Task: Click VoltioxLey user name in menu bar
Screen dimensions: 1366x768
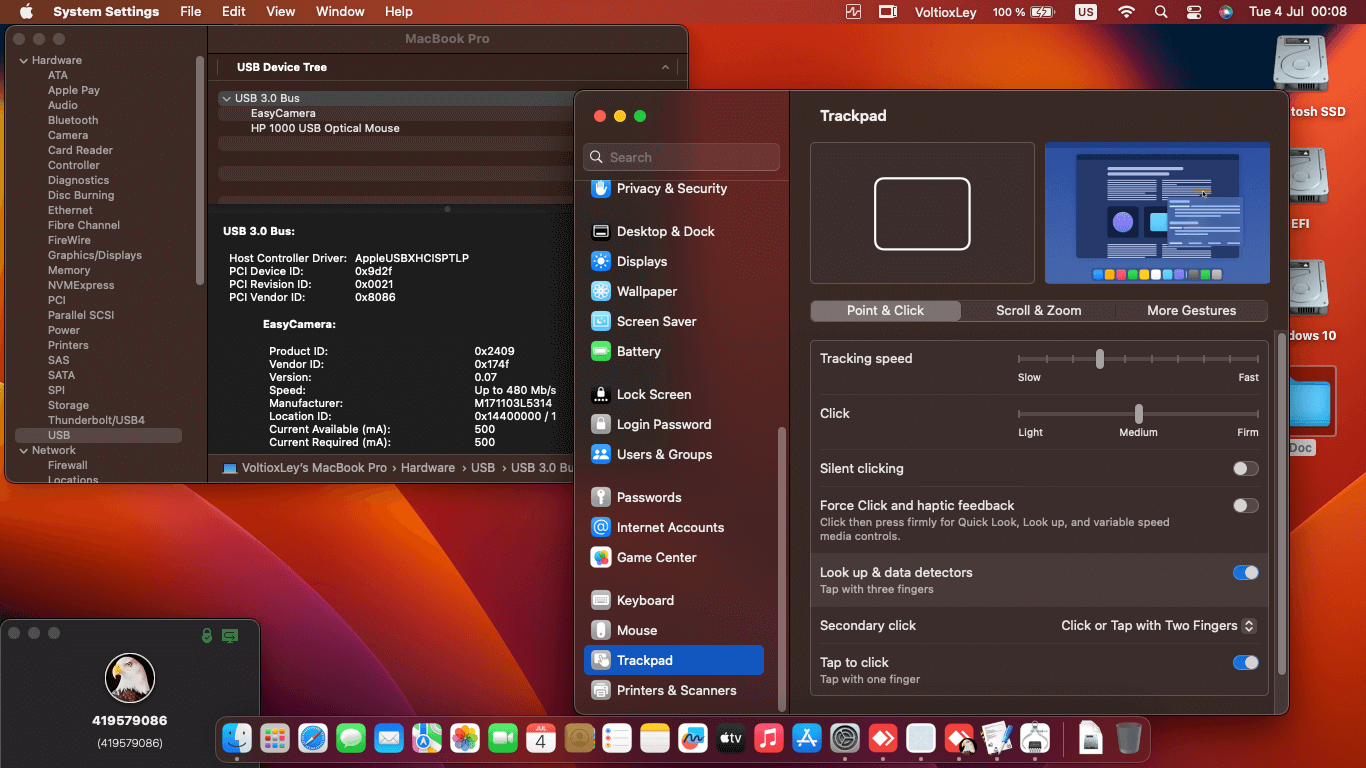Action: 945,12
